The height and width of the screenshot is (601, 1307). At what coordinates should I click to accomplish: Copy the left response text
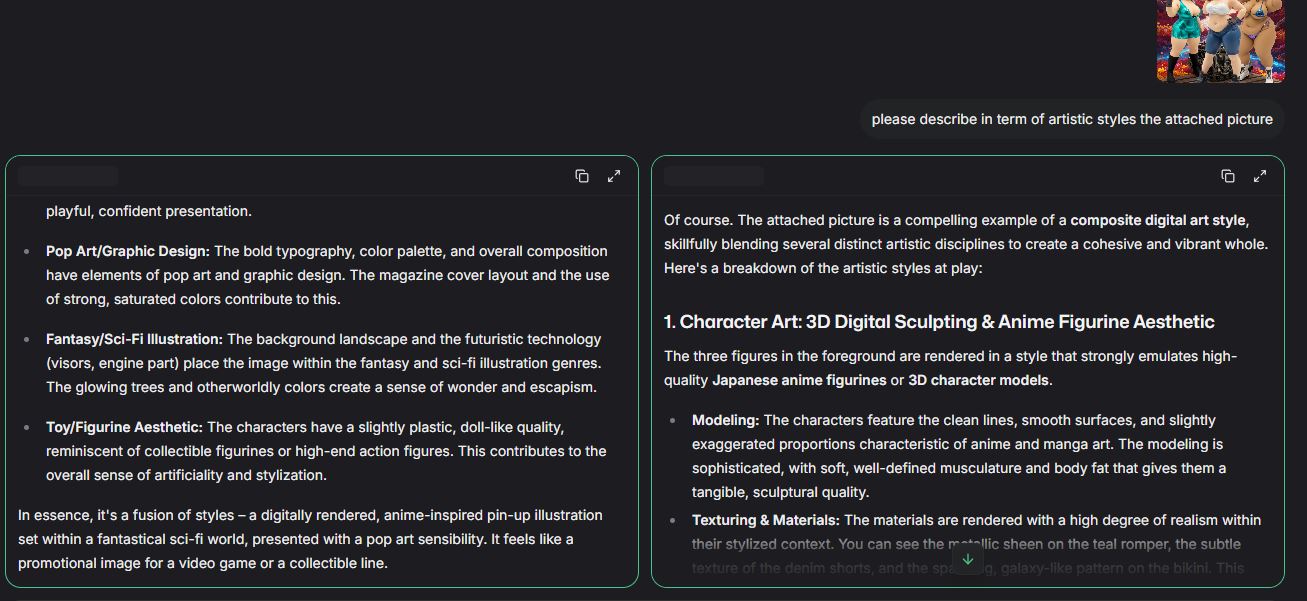coord(582,176)
